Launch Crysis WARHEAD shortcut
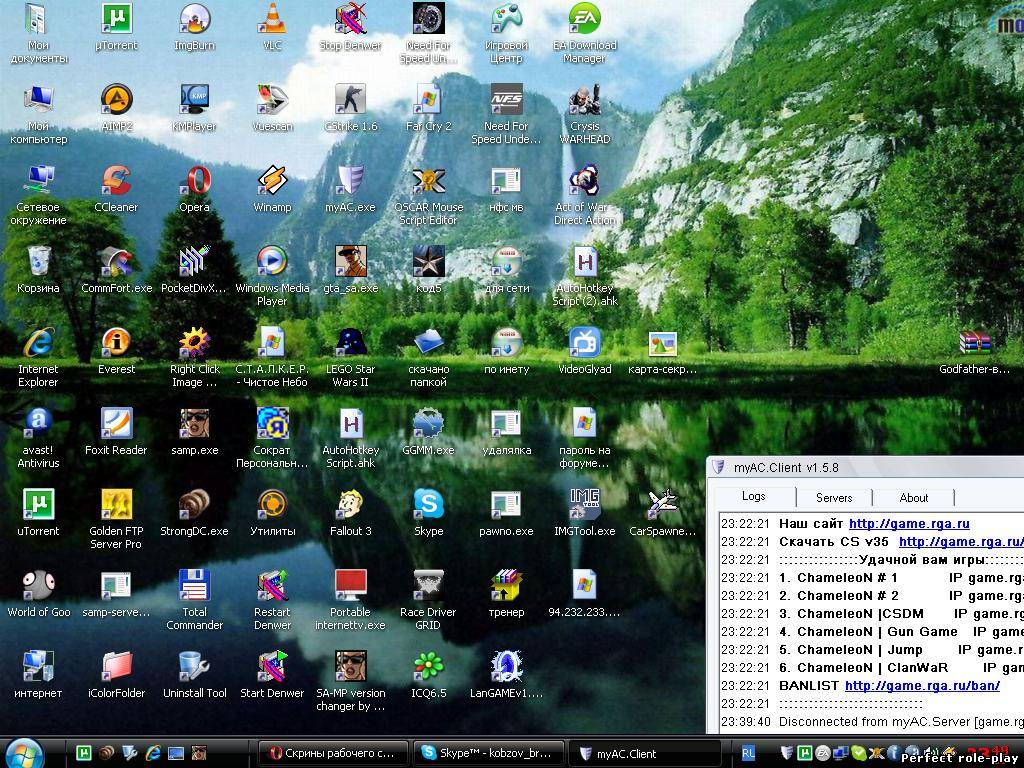 pyautogui.click(x=584, y=114)
